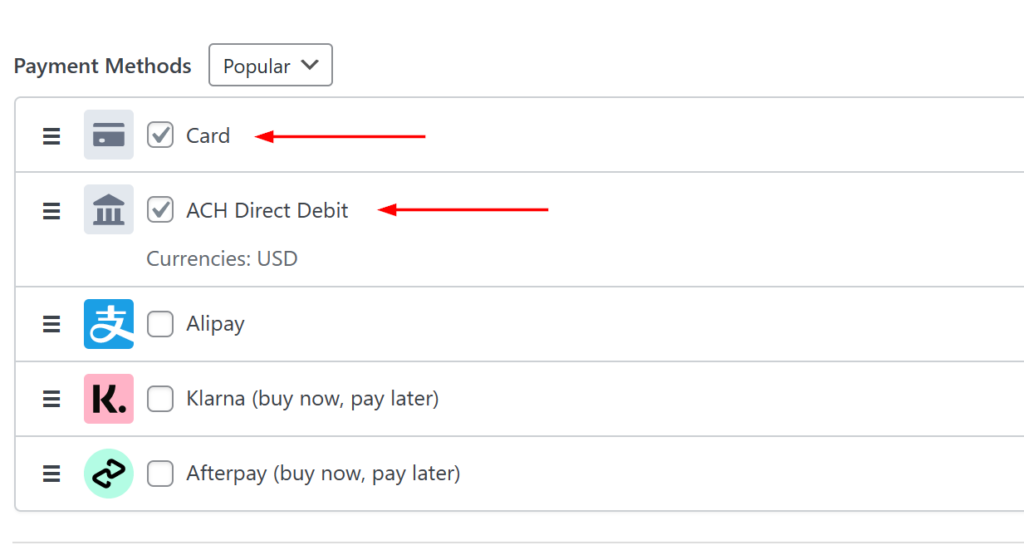Click the drag handle beside Afterpay
This screenshot has height=550, width=1024.
coord(51,474)
